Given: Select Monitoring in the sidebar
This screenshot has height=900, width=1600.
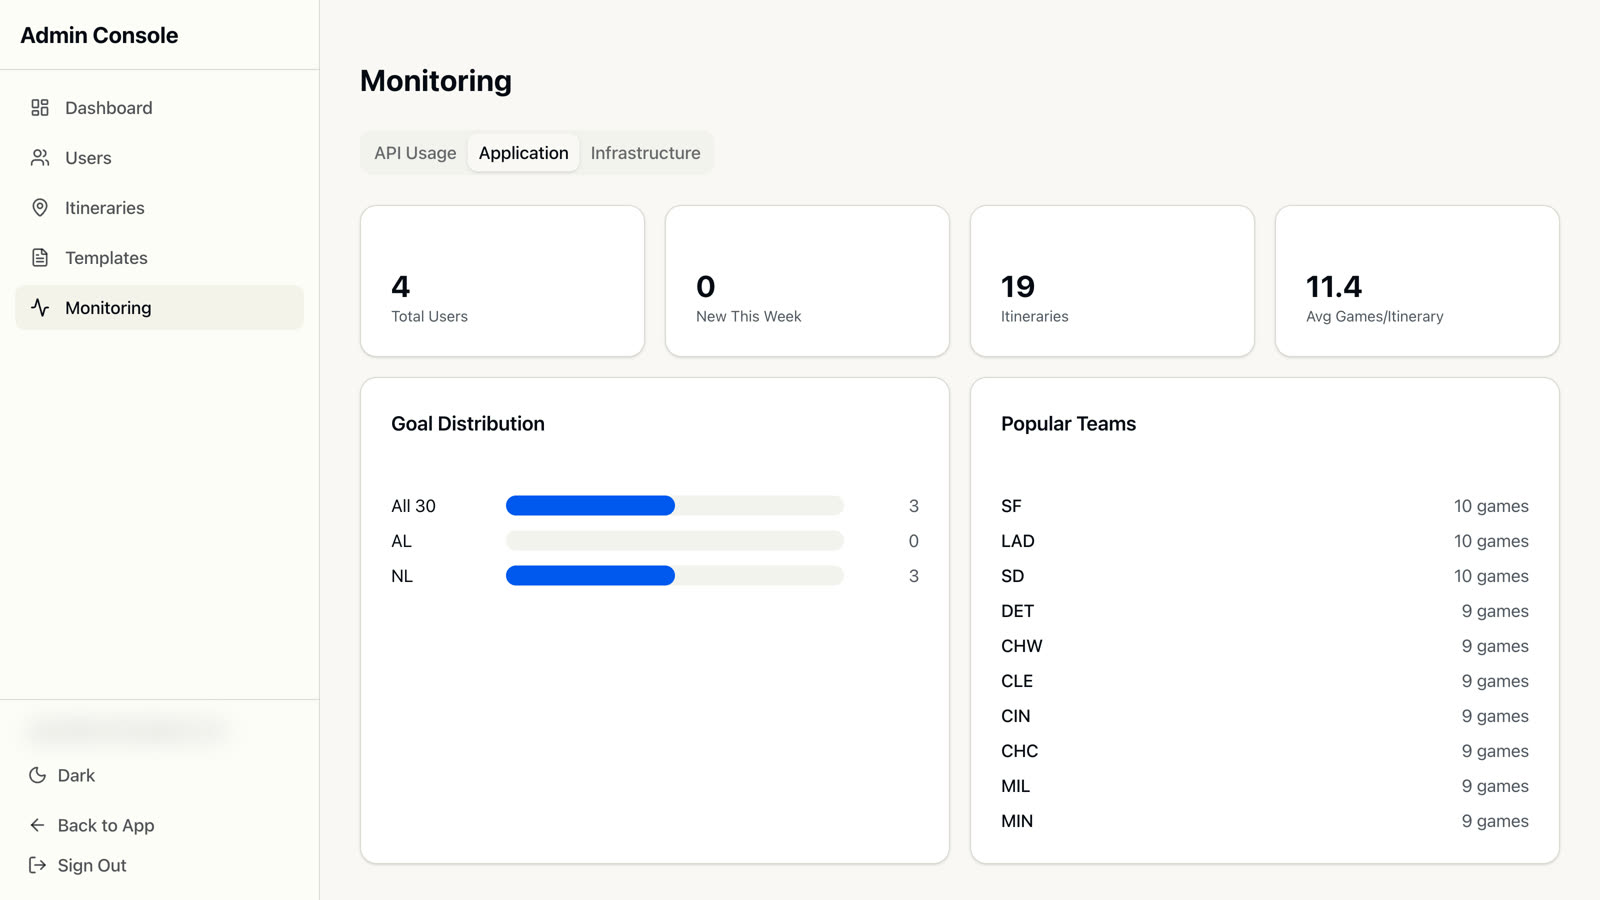Looking at the screenshot, I should pyautogui.click(x=159, y=308).
